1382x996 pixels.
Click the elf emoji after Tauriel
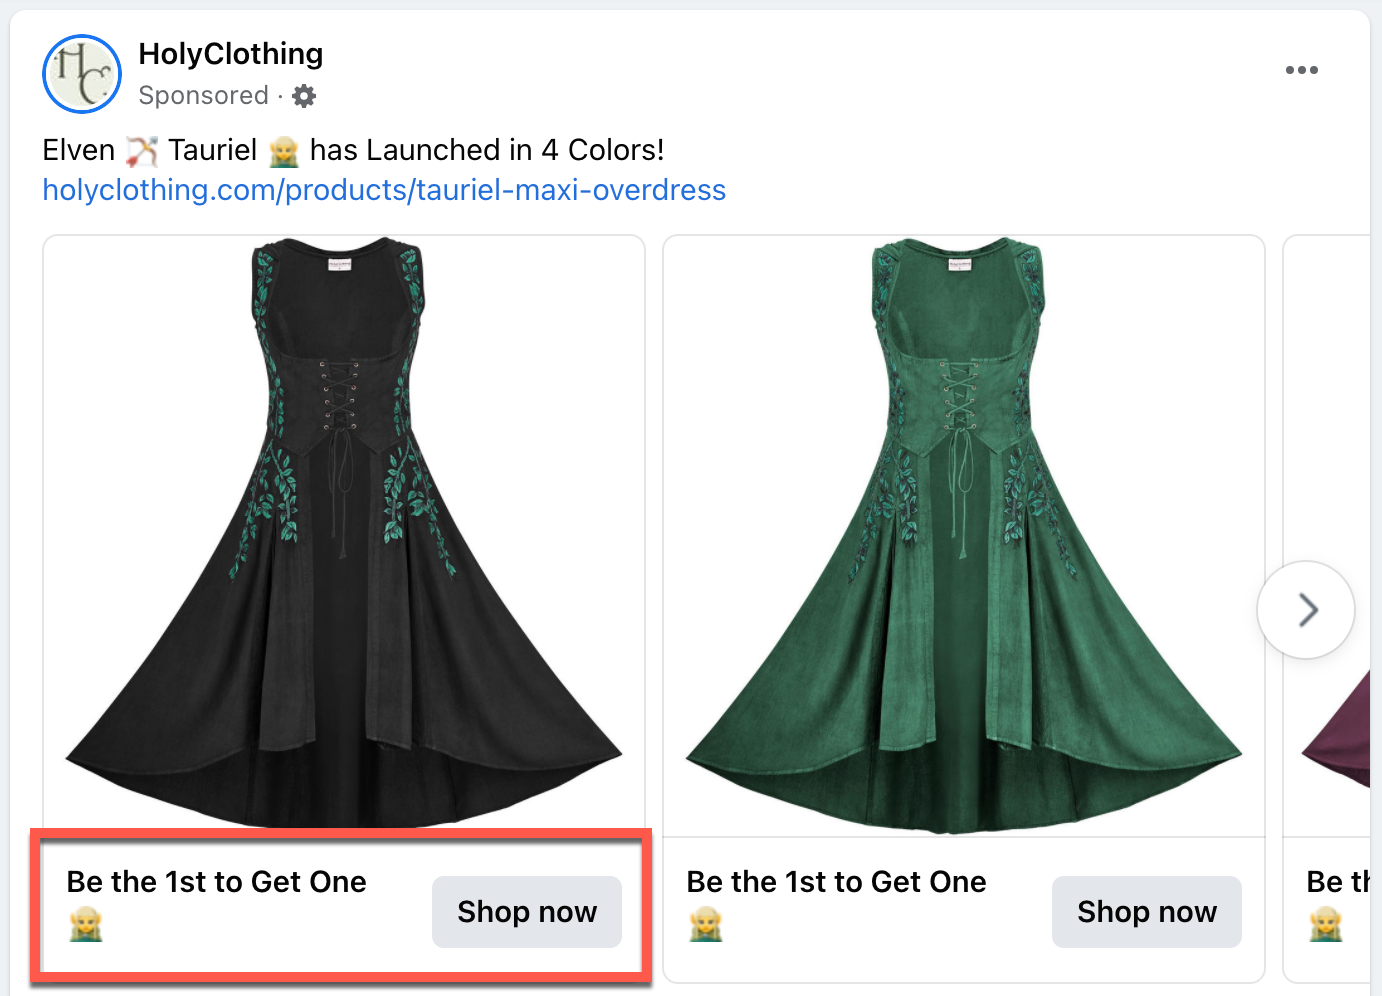(x=284, y=151)
